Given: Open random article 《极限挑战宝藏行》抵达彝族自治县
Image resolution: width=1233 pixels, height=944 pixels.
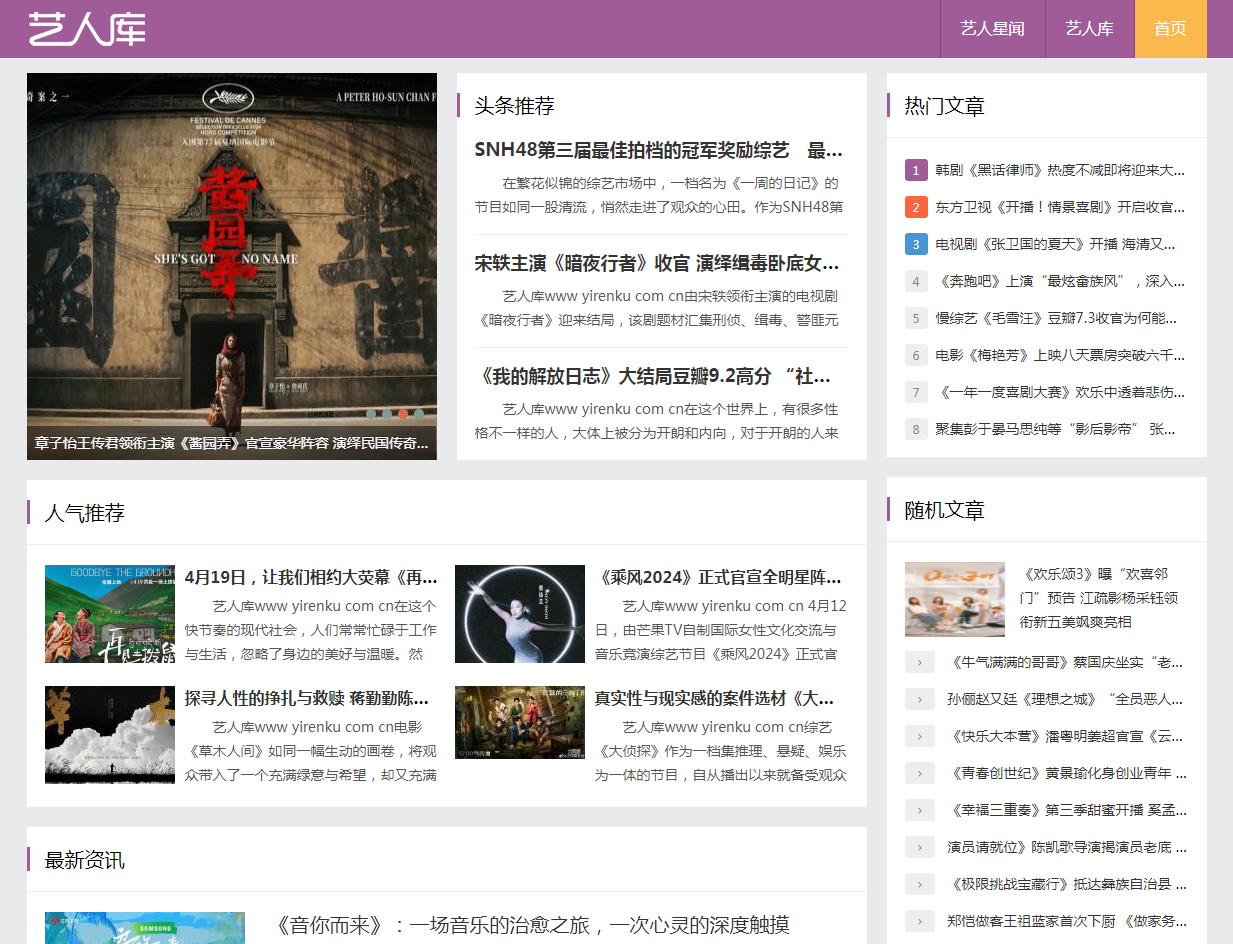Looking at the screenshot, I should tap(1067, 884).
